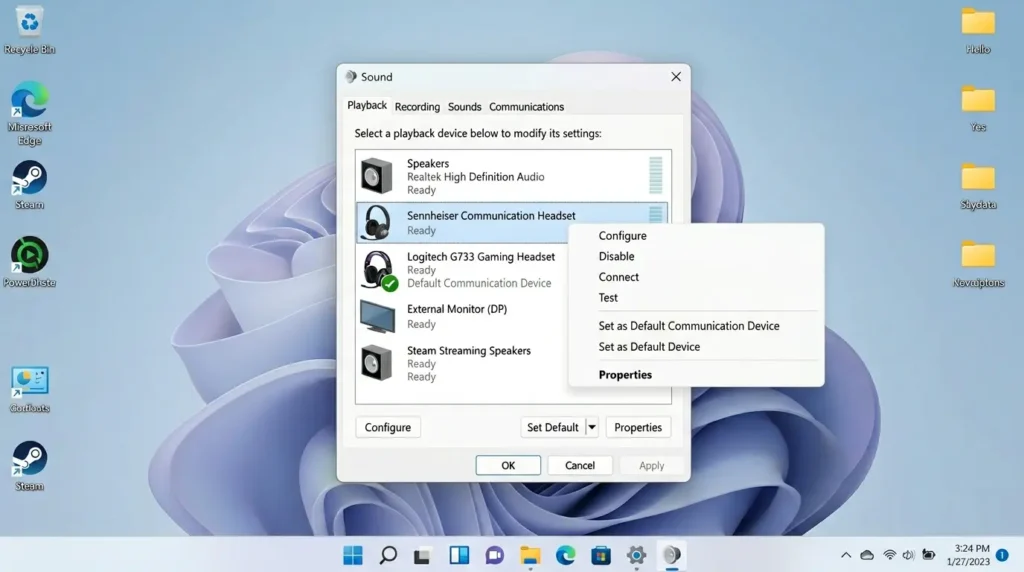
Task: Switch to the Recording tab
Action: click(x=417, y=106)
